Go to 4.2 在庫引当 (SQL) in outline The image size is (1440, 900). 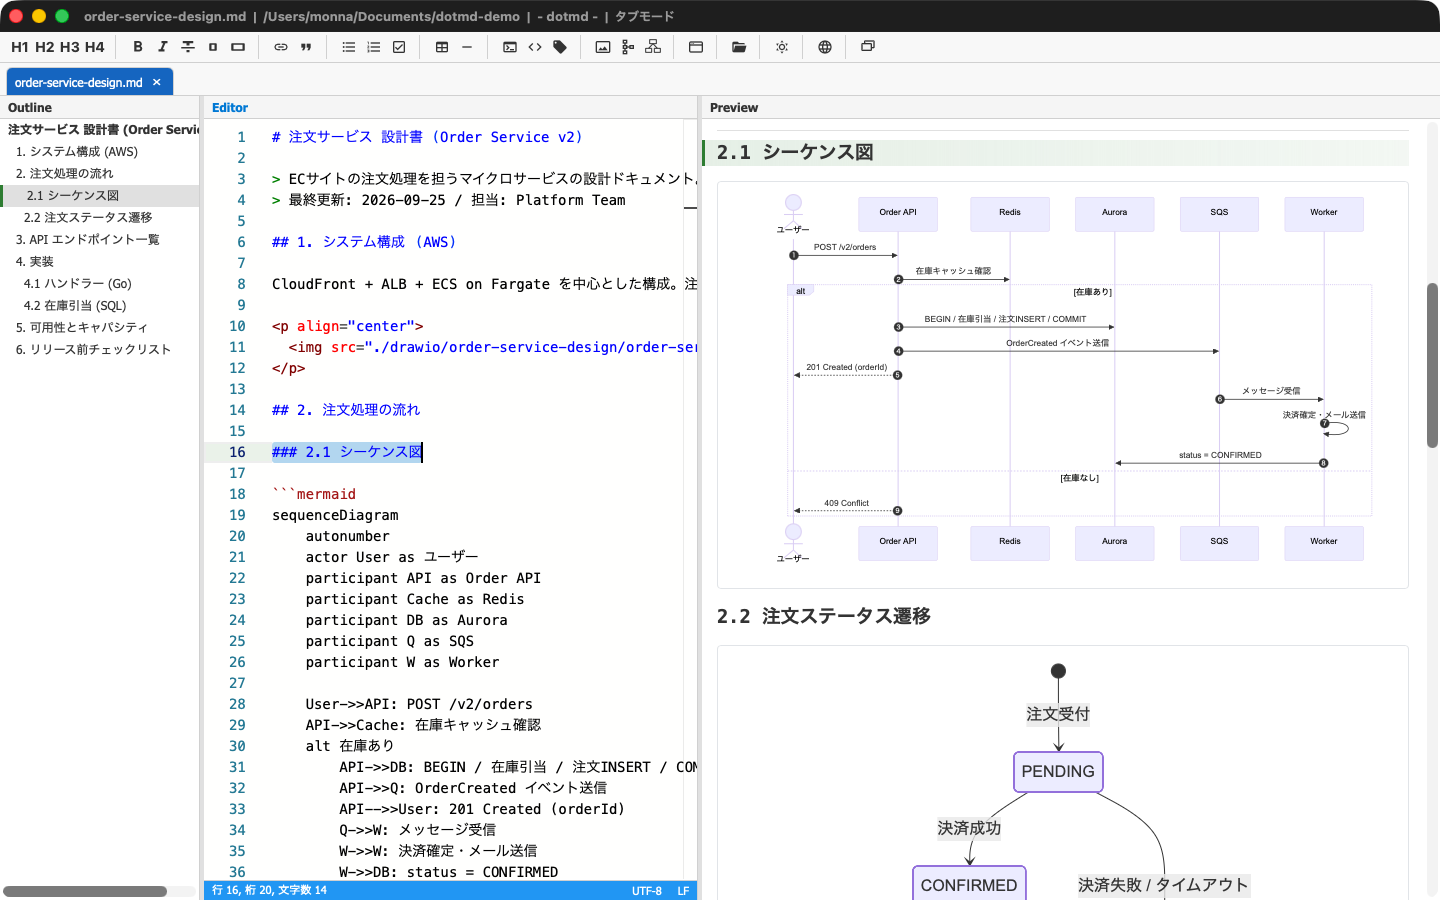tap(75, 306)
